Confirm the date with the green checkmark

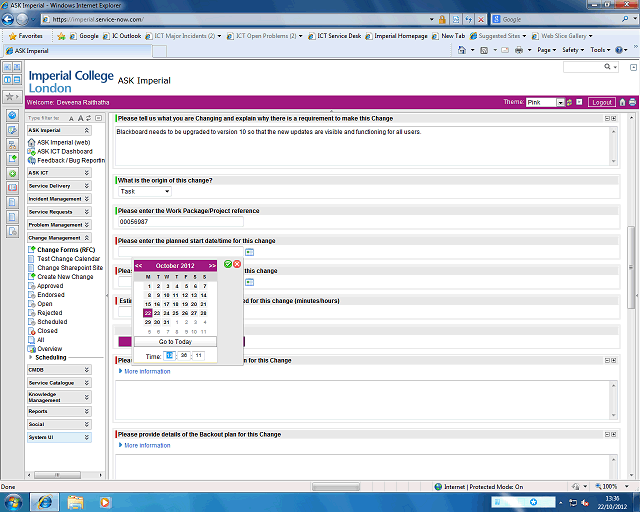click(228, 264)
